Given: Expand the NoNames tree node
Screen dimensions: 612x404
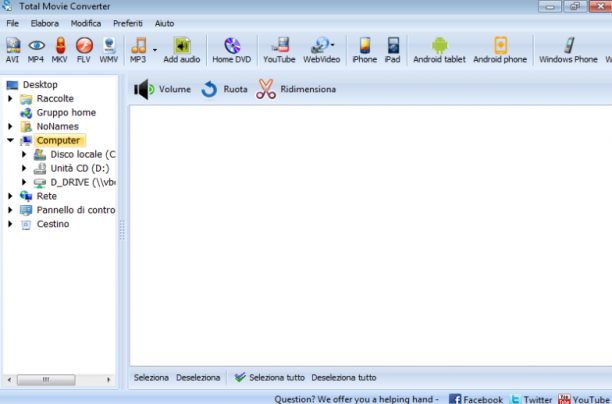Looking at the screenshot, I should click(10, 126).
